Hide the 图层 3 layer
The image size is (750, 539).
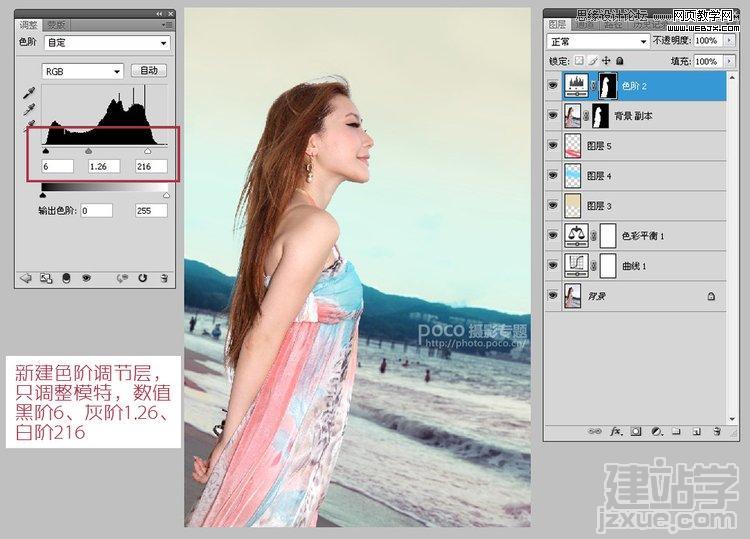553,206
